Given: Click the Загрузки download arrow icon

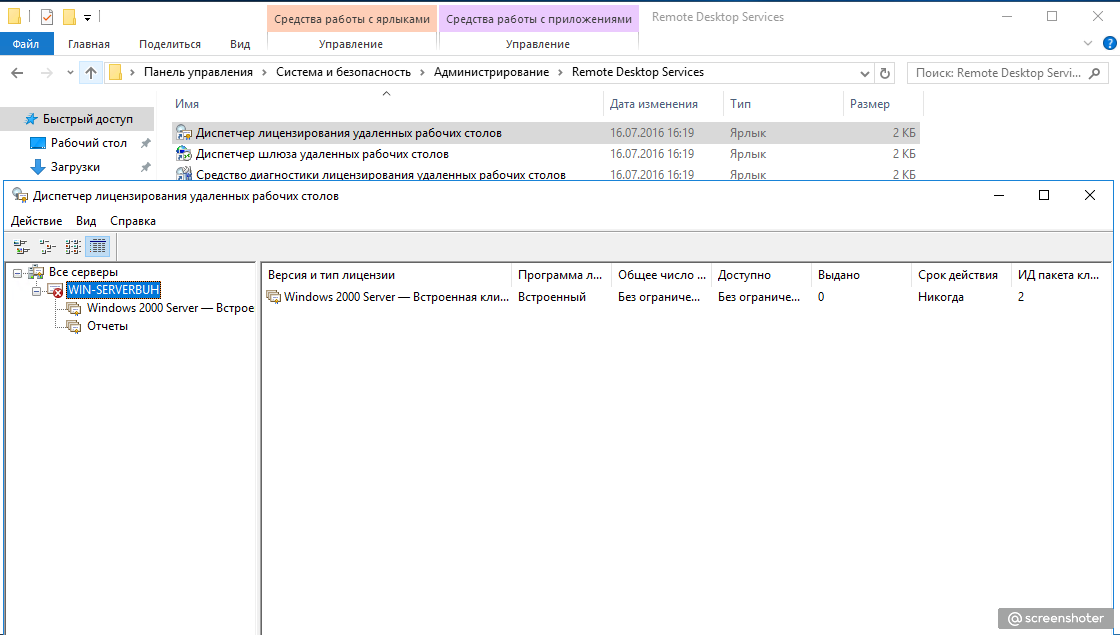Looking at the screenshot, I should click(38, 167).
